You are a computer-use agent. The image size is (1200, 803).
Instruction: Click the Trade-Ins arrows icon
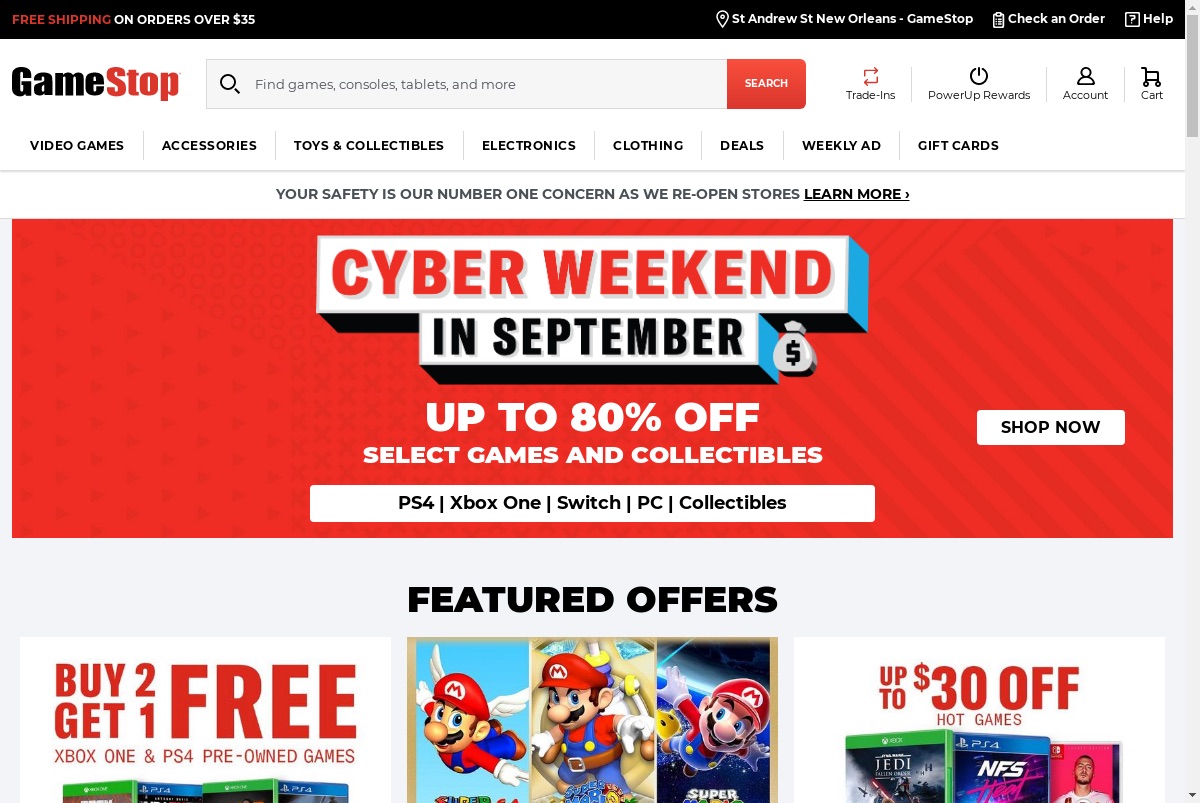[871, 76]
